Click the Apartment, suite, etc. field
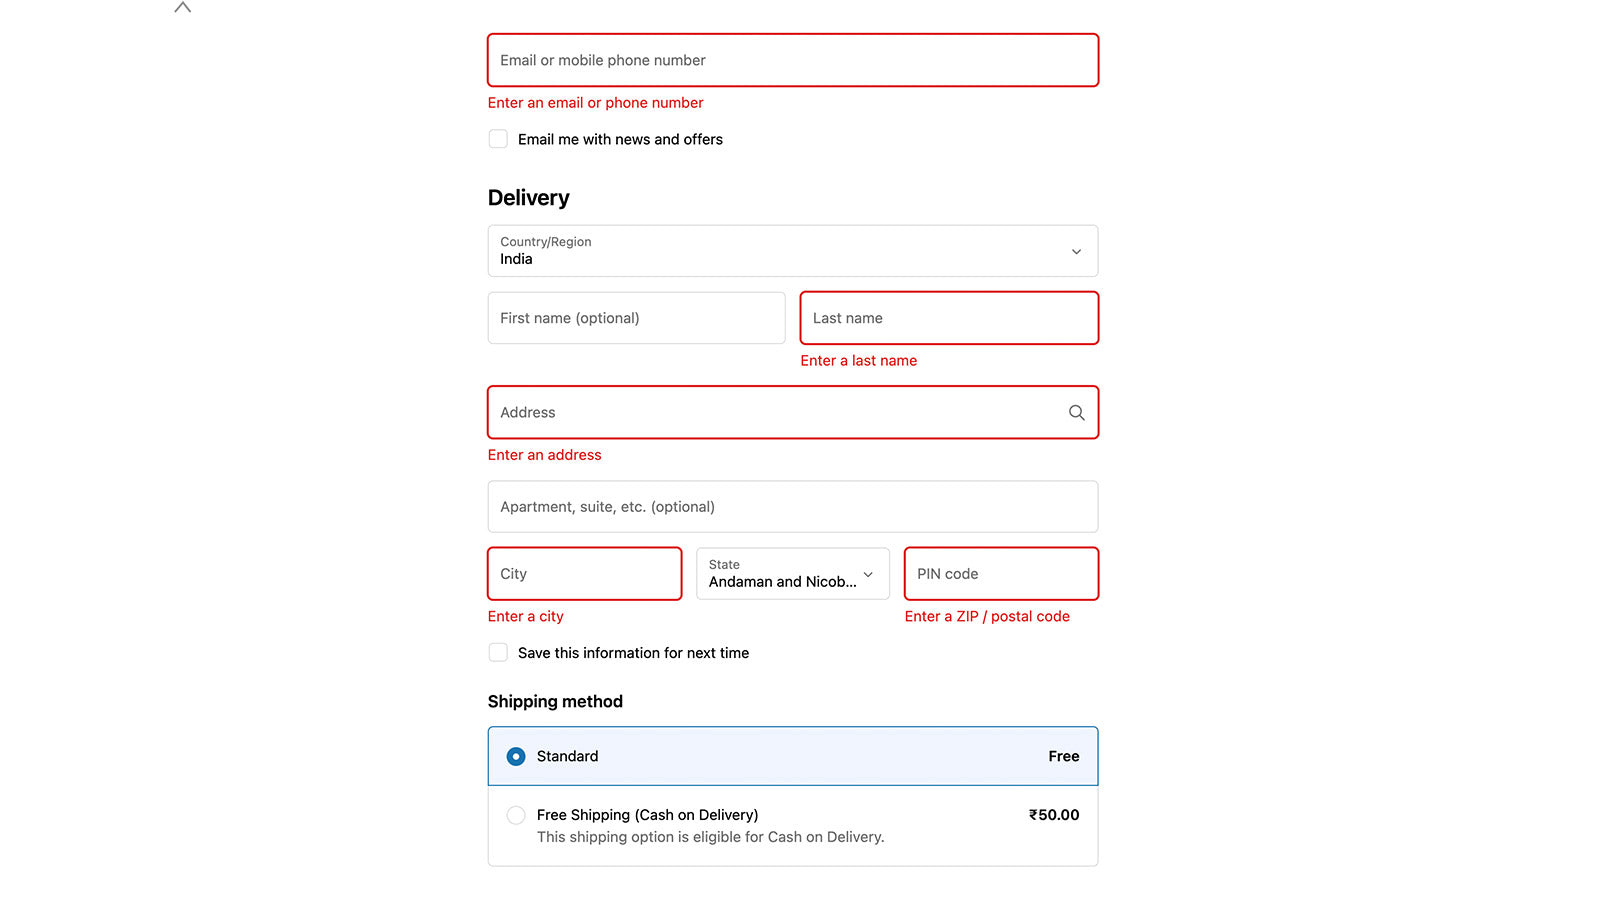The width and height of the screenshot is (1600, 900). 792,507
